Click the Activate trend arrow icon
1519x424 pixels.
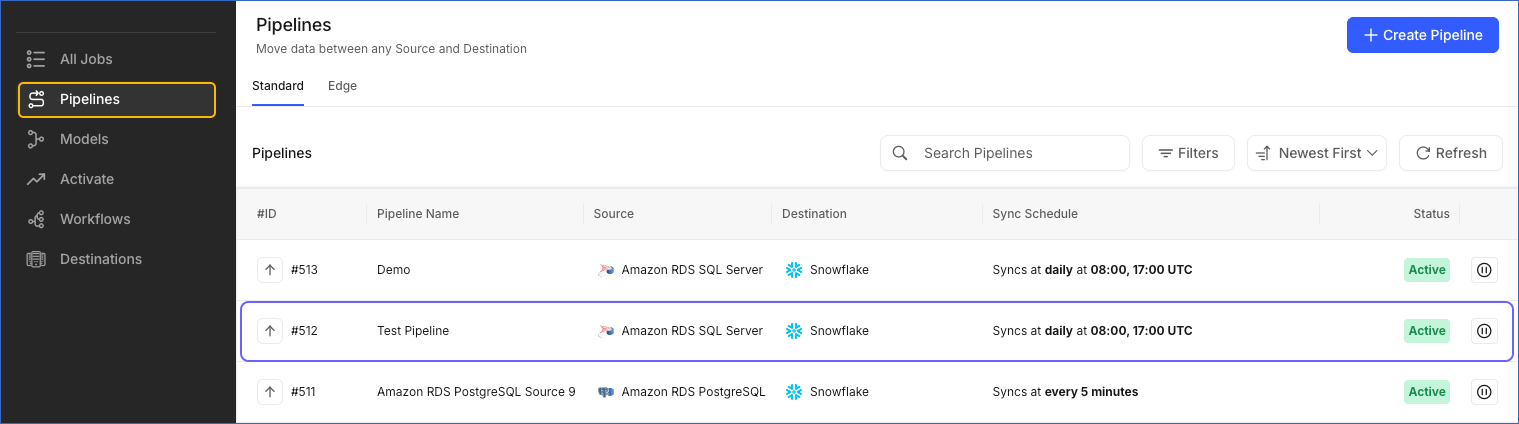pyautogui.click(x=36, y=179)
